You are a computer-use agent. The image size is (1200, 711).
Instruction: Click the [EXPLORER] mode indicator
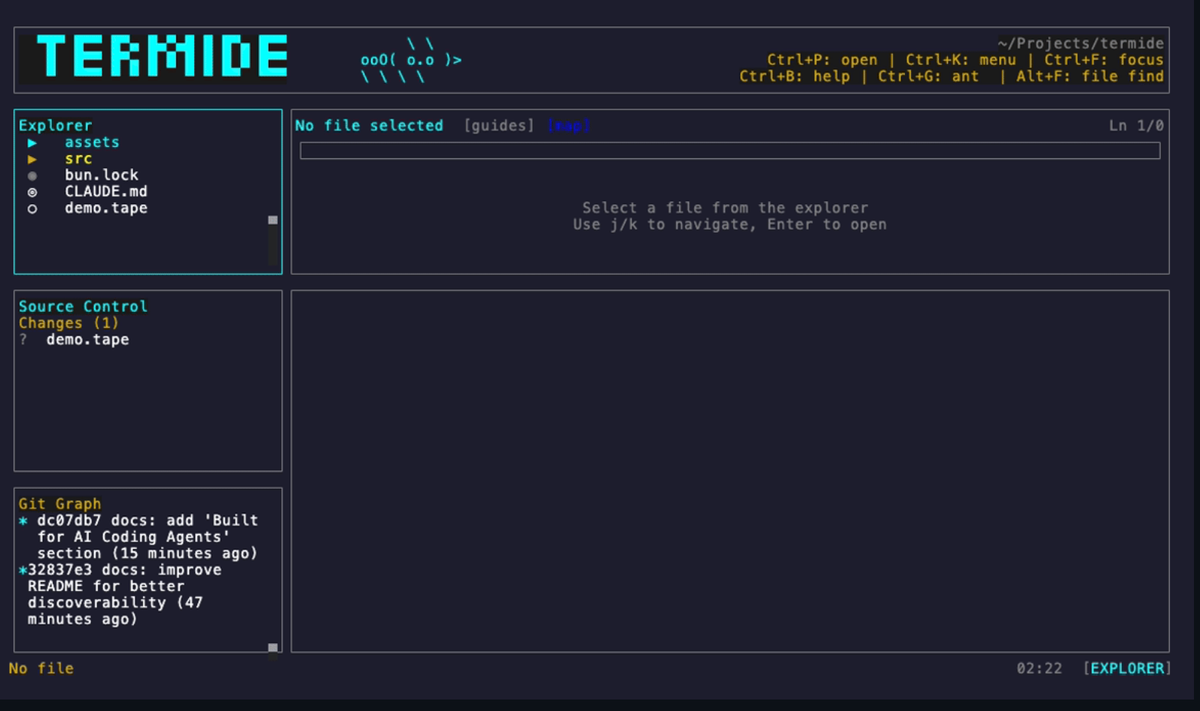[1127, 668]
